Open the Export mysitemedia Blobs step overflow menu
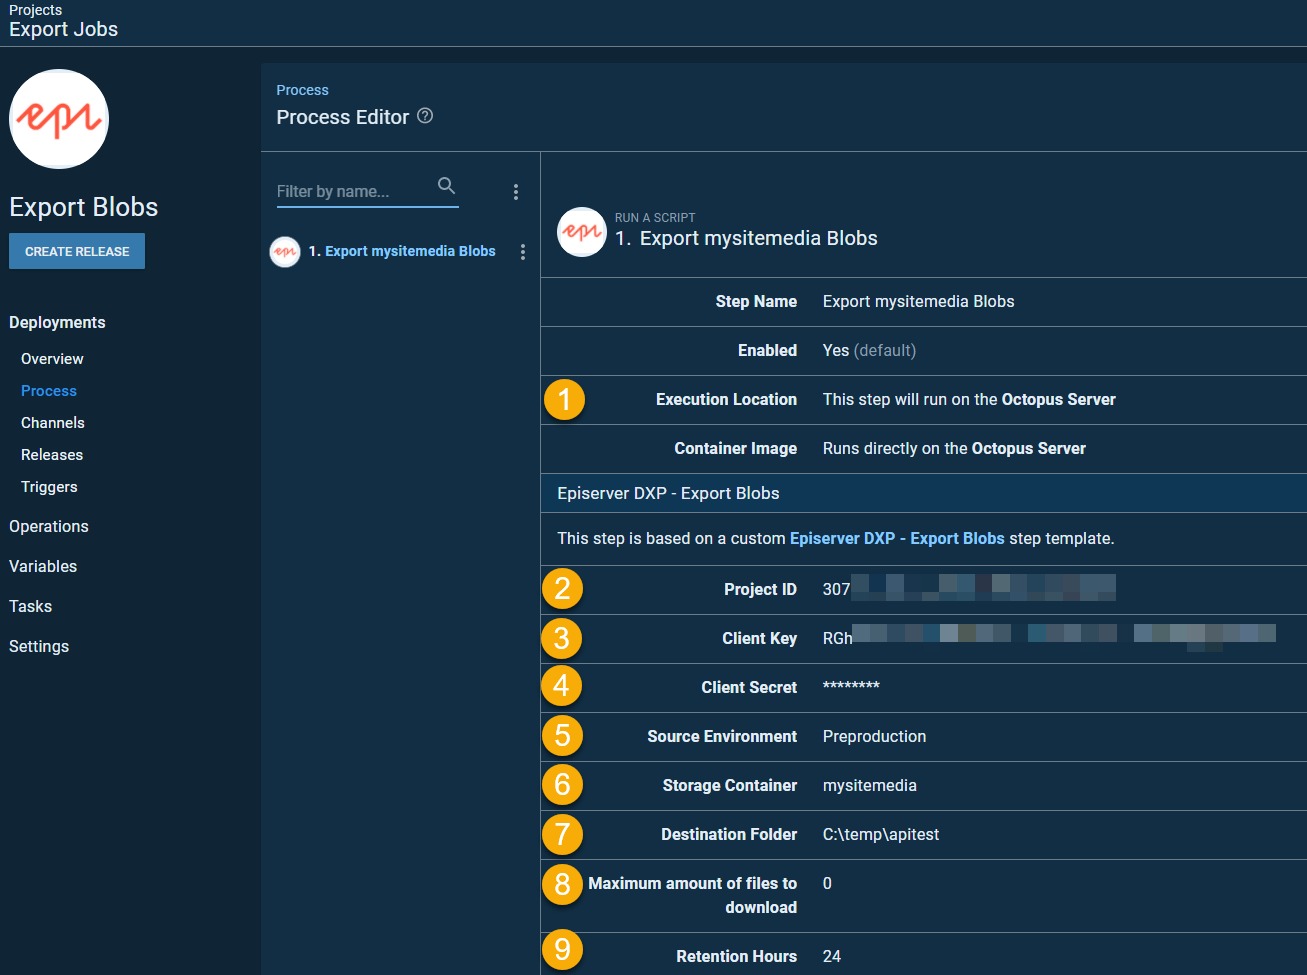 (x=523, y=252)
